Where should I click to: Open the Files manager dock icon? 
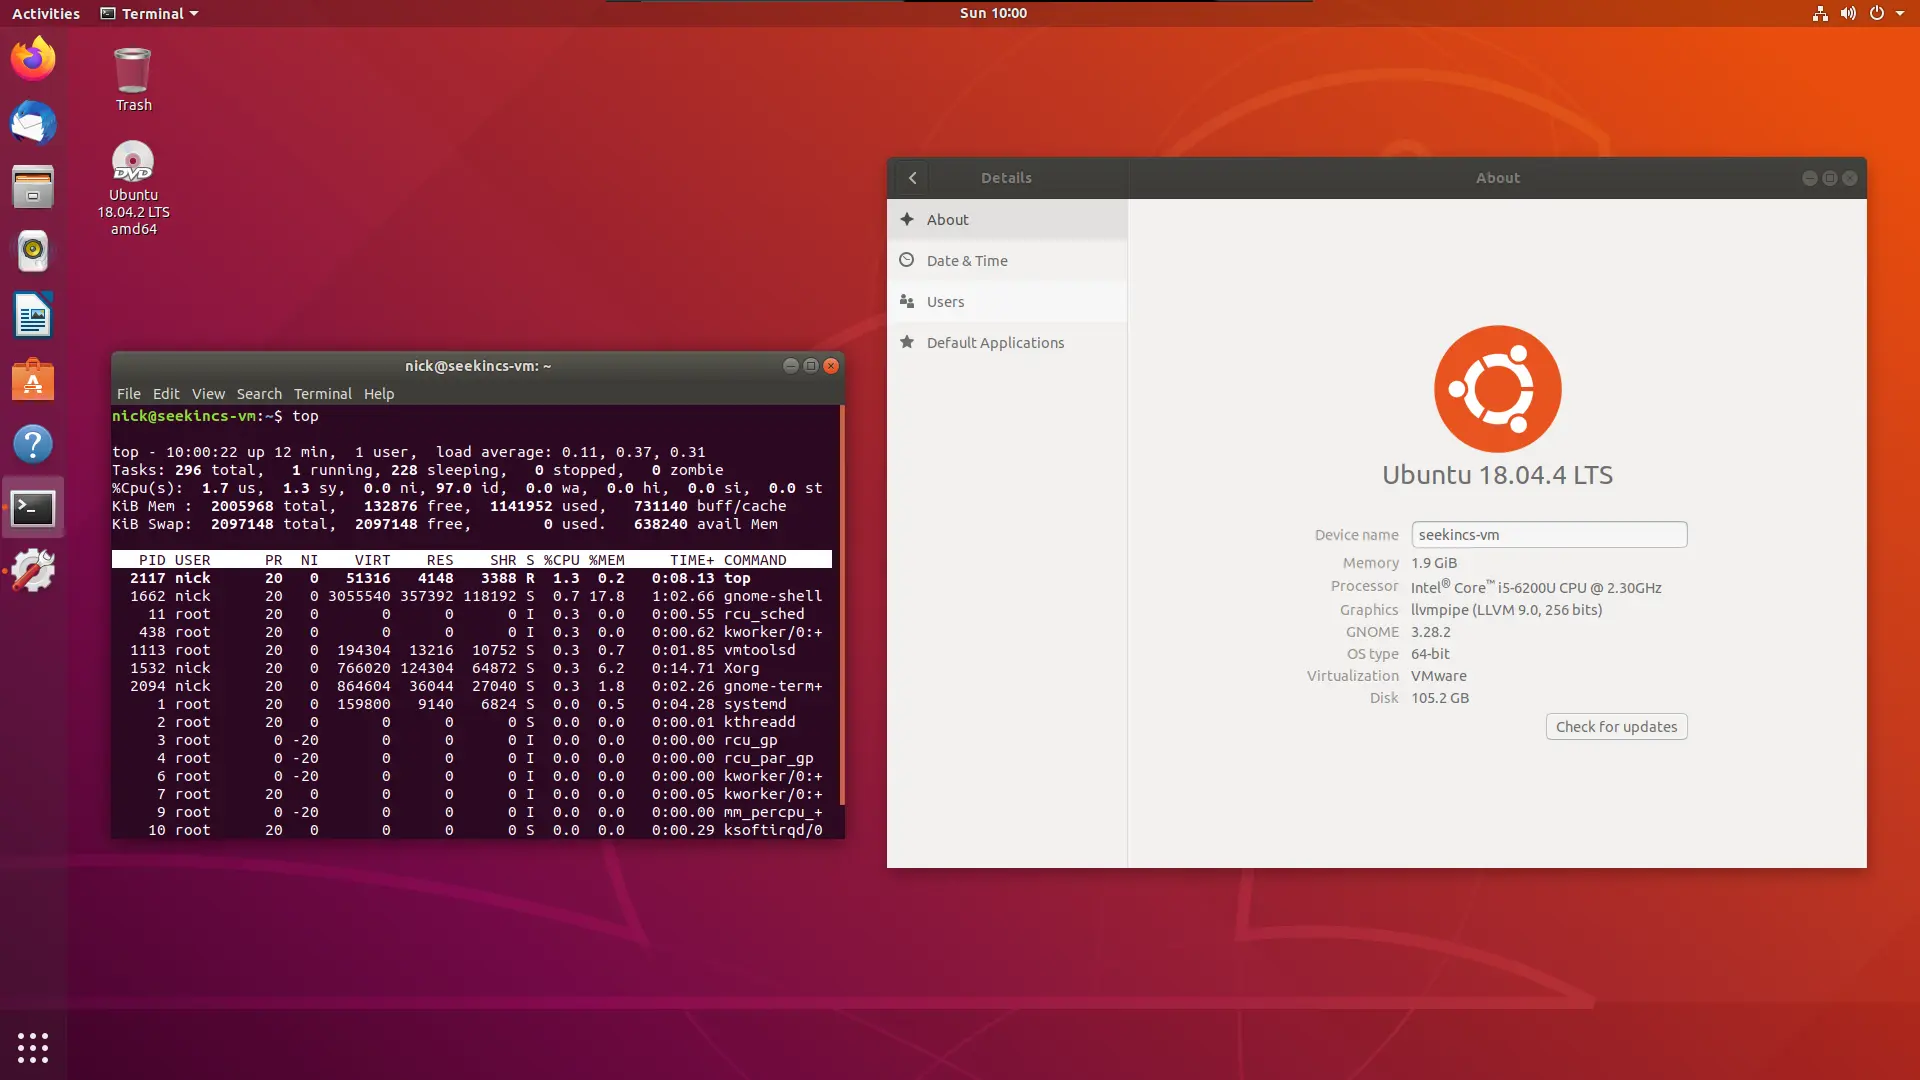[33, 187]
